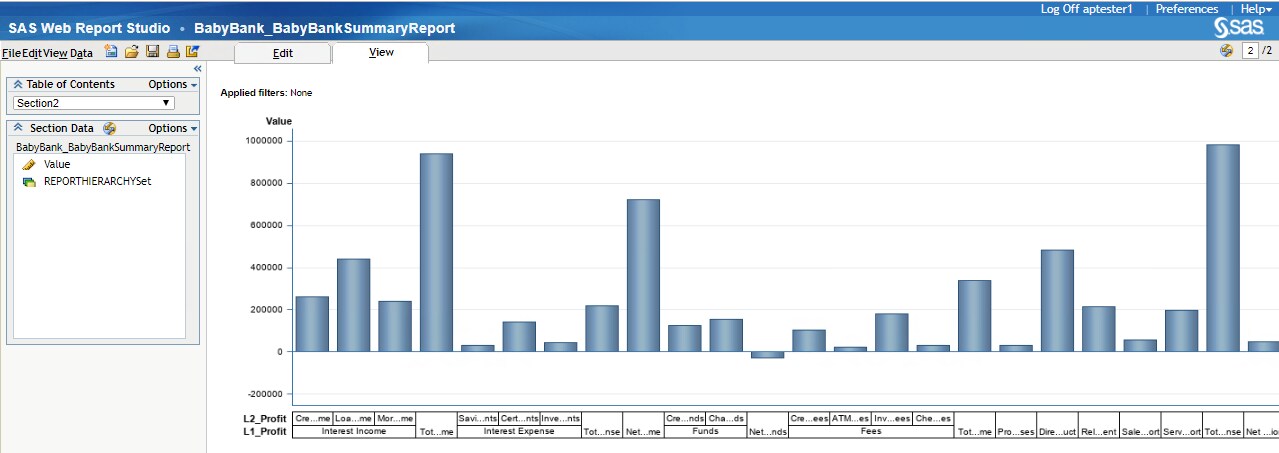Click the Export report icon
The width and height of the screenshot is (1279, 453).
click(192, 52)
